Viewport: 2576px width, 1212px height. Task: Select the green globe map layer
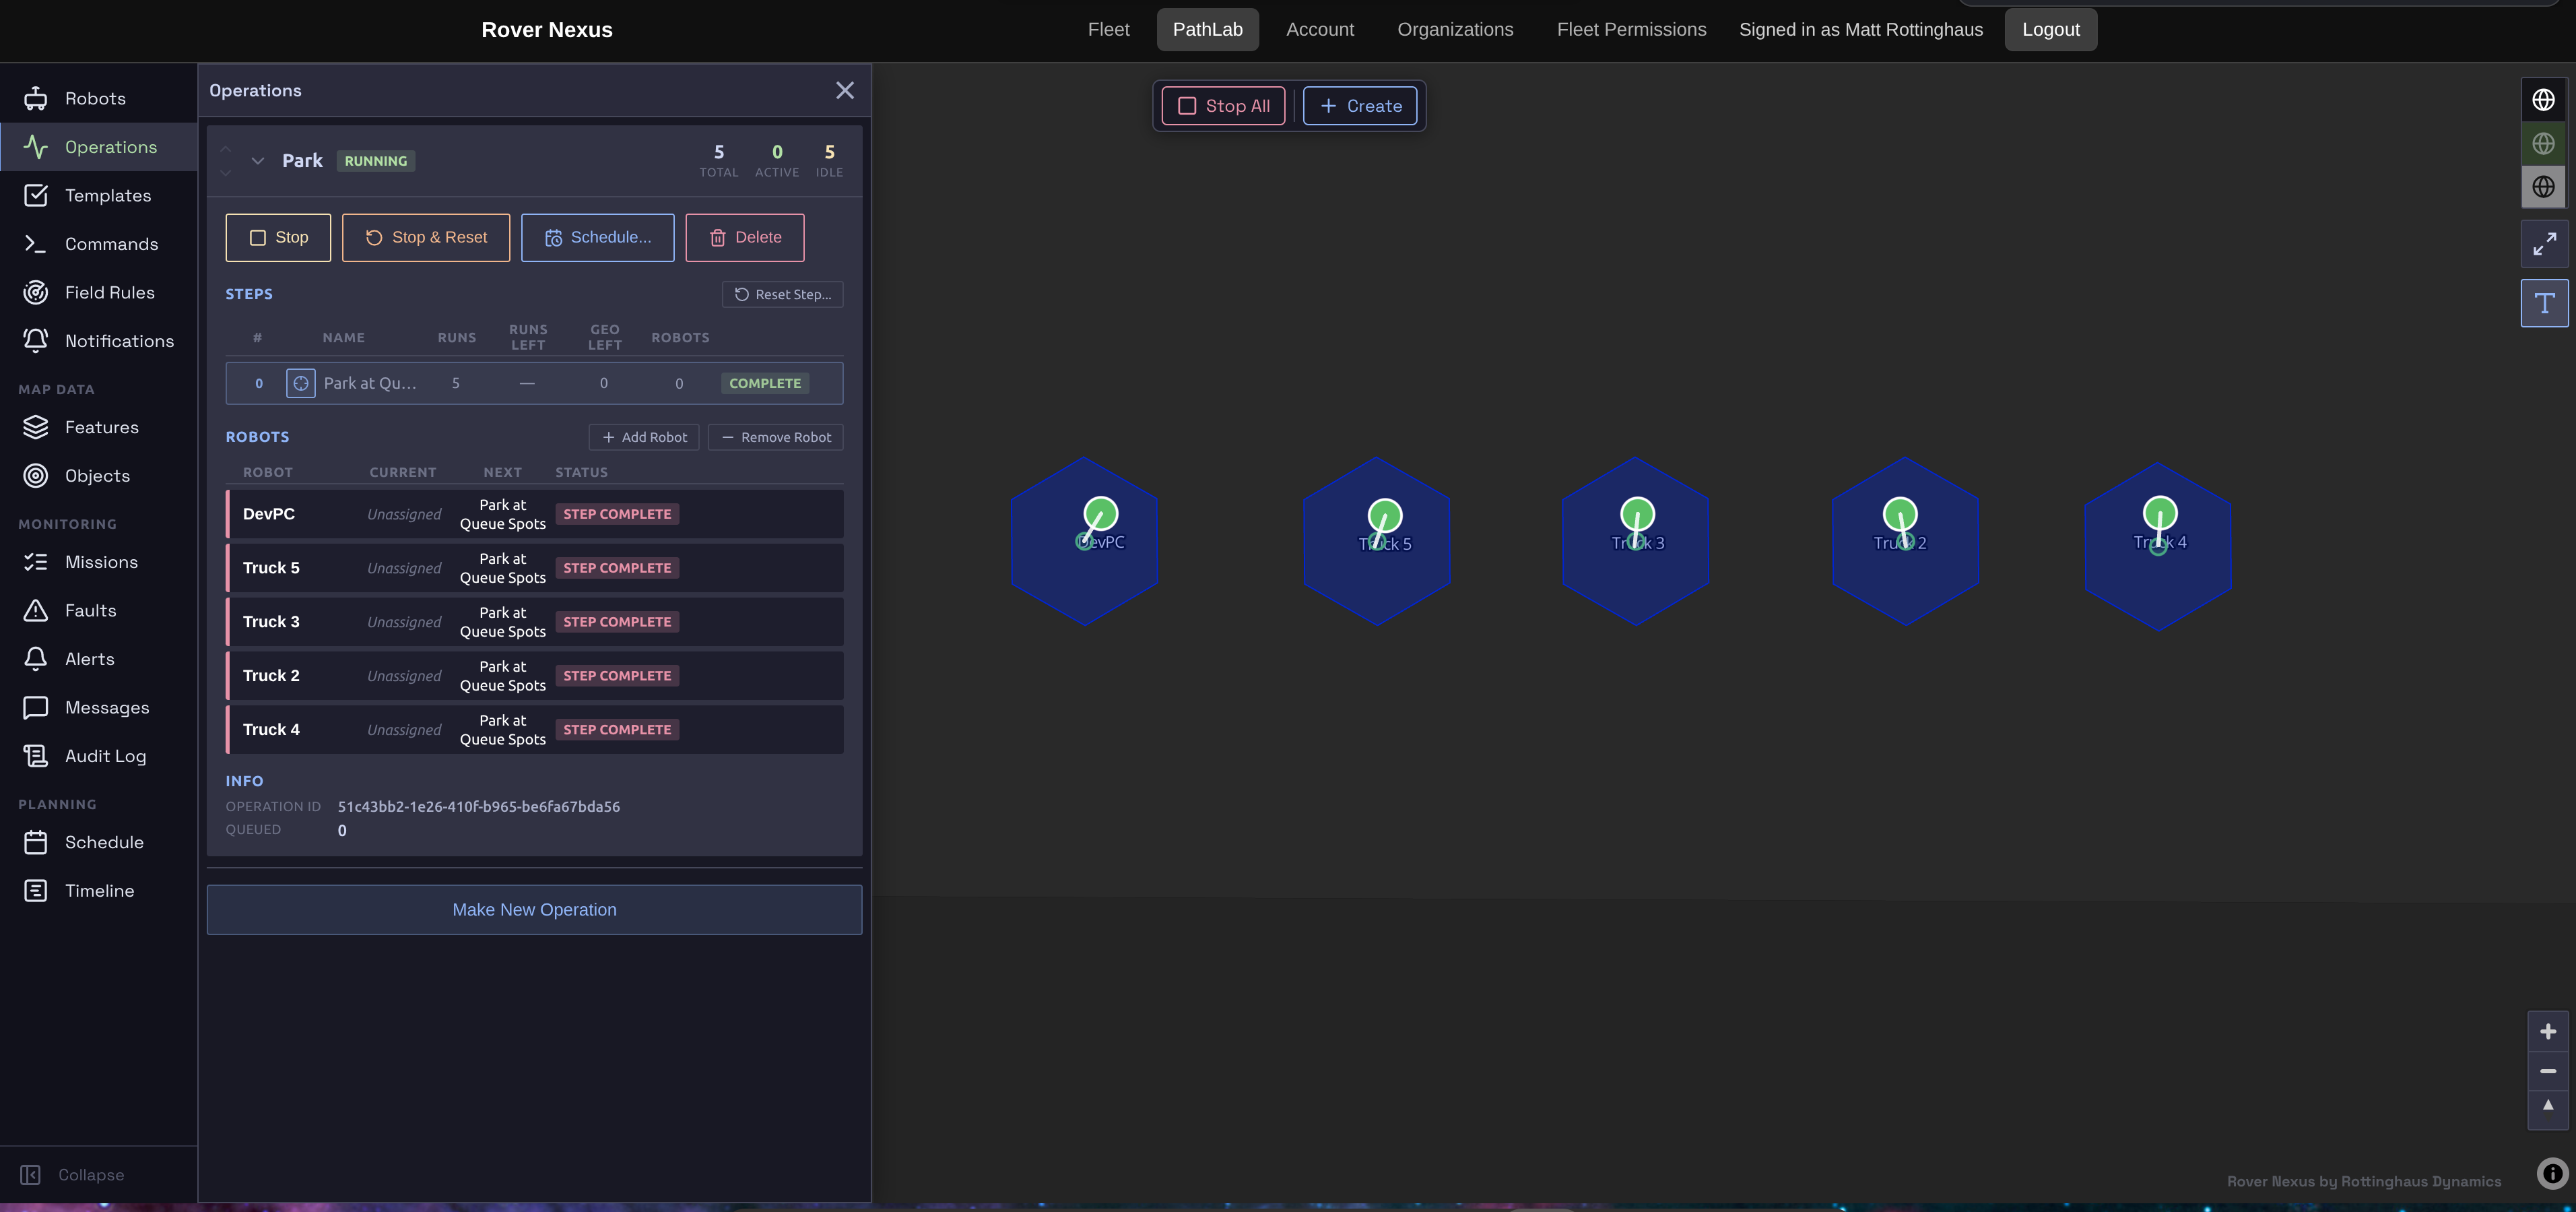click(2543, 143)
